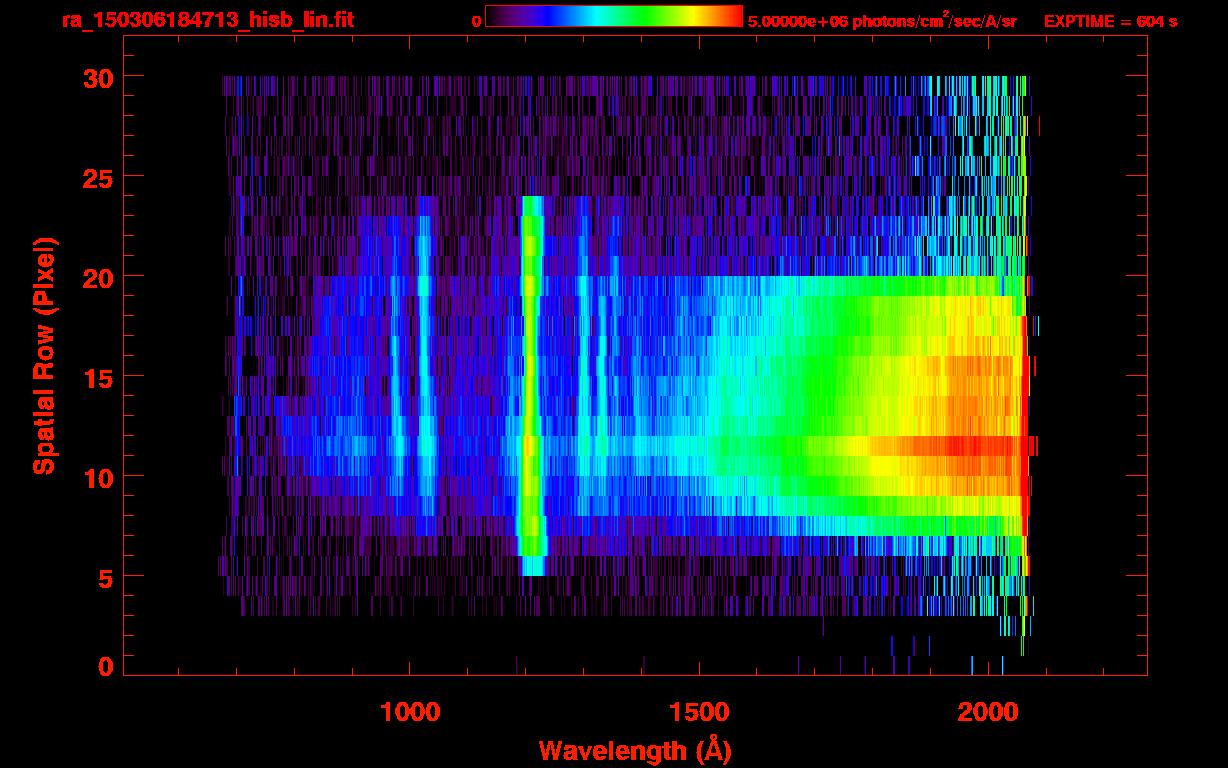Click the EXPTIME = 604 s text
Screen dimensions: 1228x768
point(1110,21)
